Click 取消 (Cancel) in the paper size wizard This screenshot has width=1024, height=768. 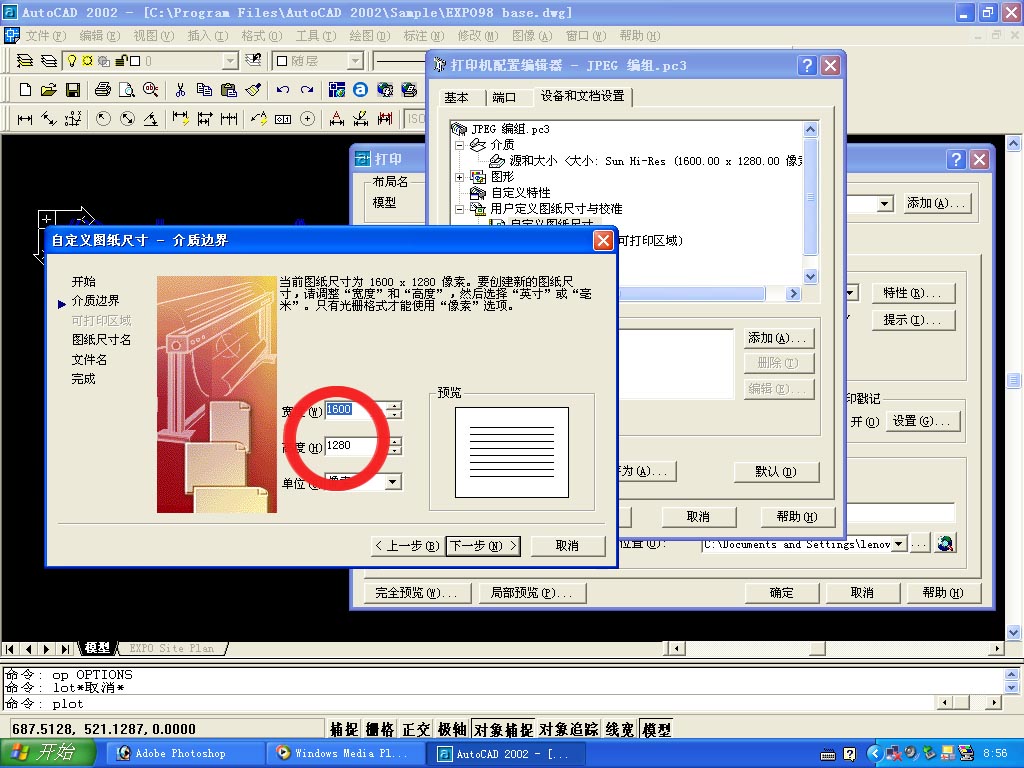(x=567, y=546)
